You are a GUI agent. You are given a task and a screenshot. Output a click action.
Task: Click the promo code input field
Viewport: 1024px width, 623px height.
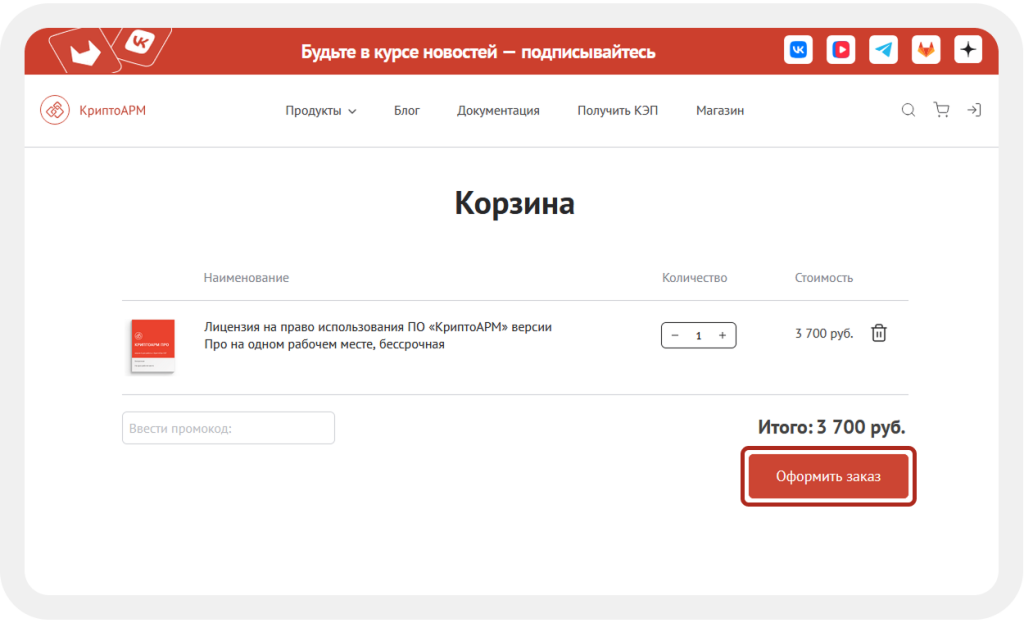[228, 427]
